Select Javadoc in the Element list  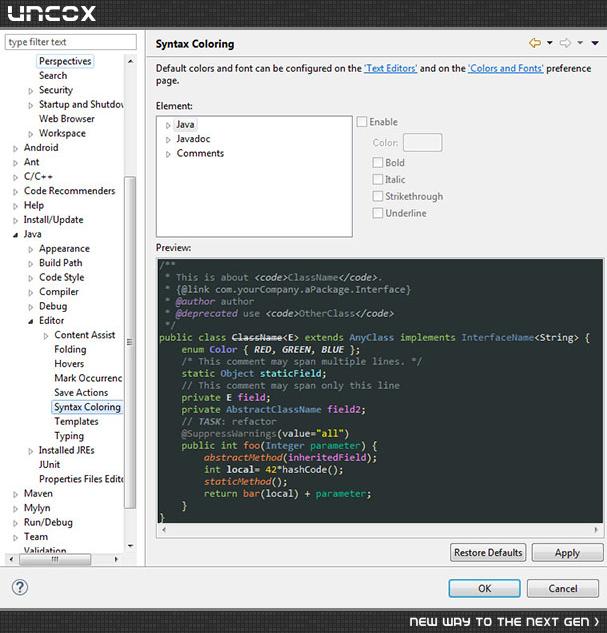193,139
